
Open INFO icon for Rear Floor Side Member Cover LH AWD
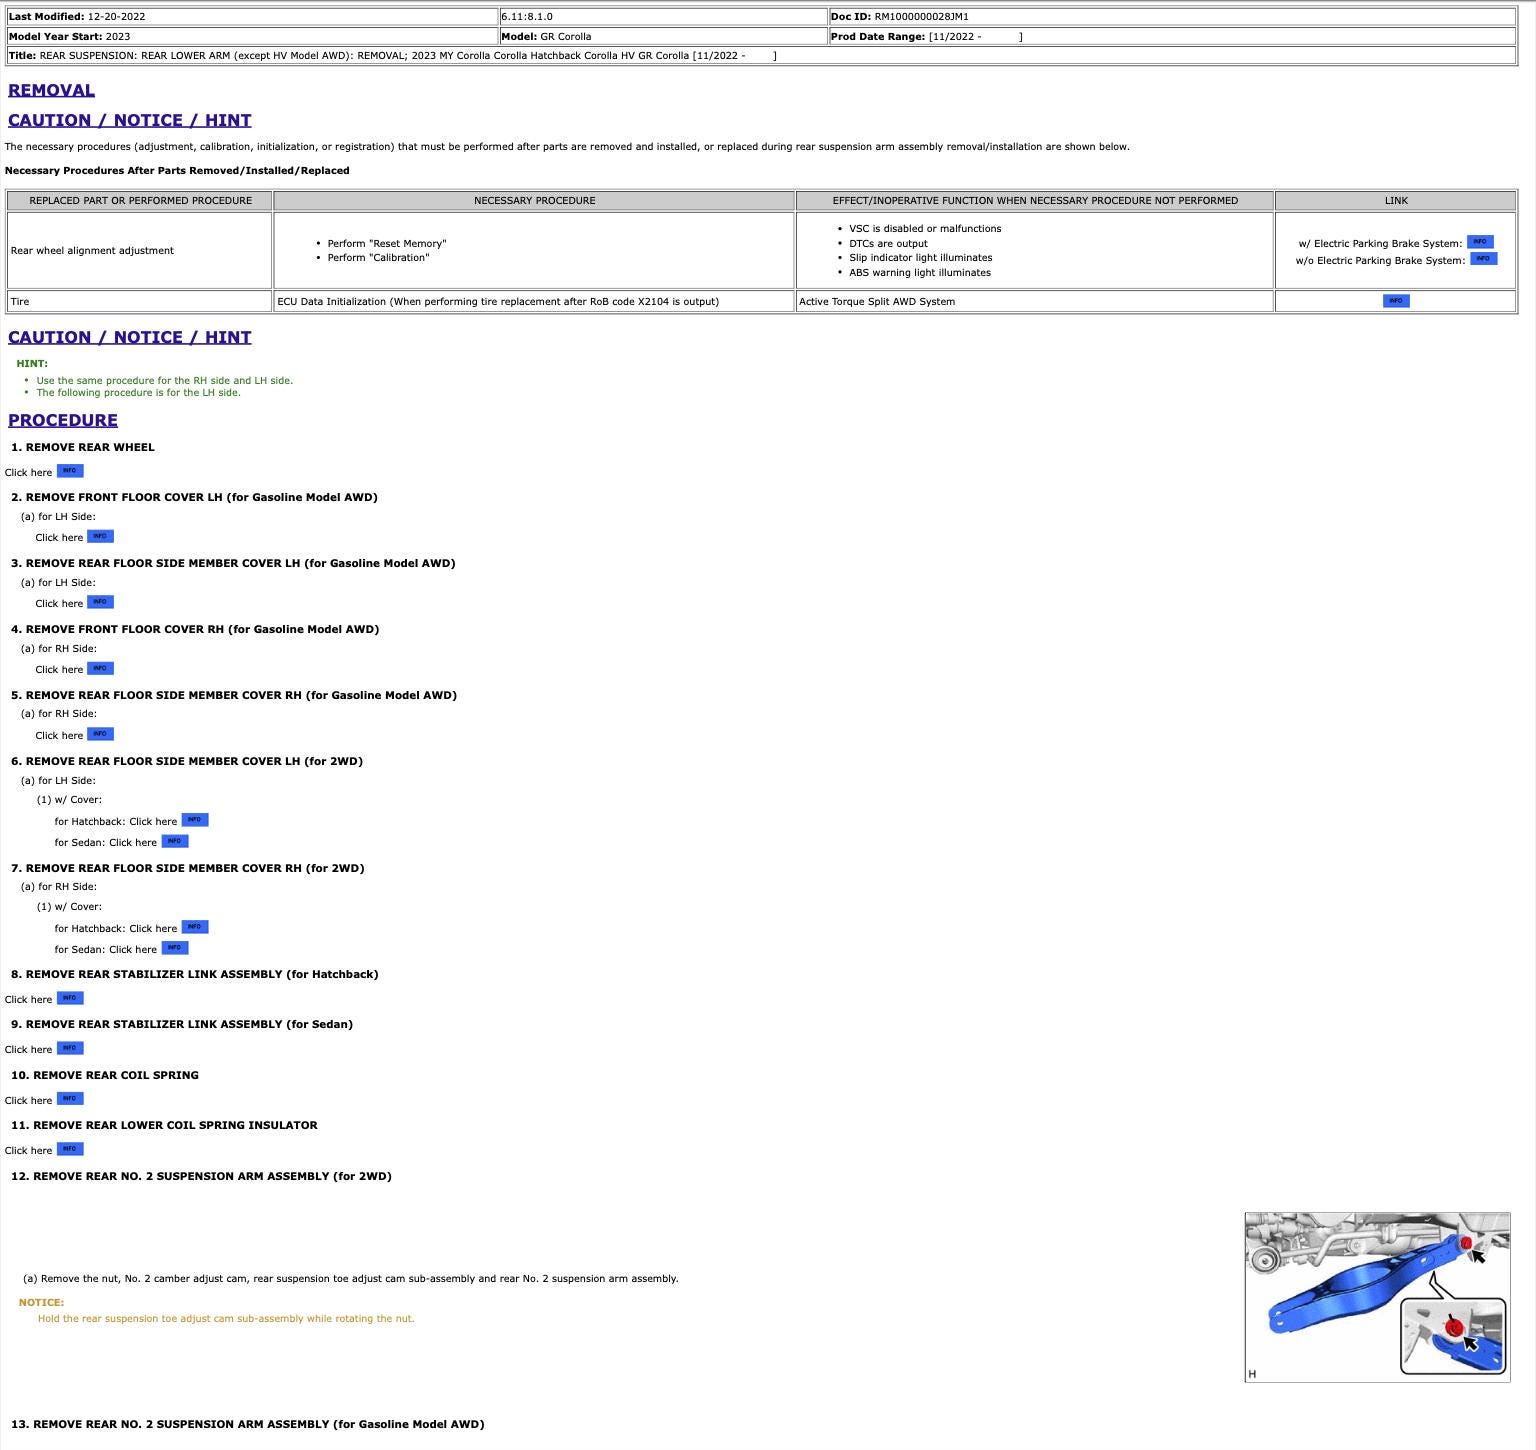point(100,602)
